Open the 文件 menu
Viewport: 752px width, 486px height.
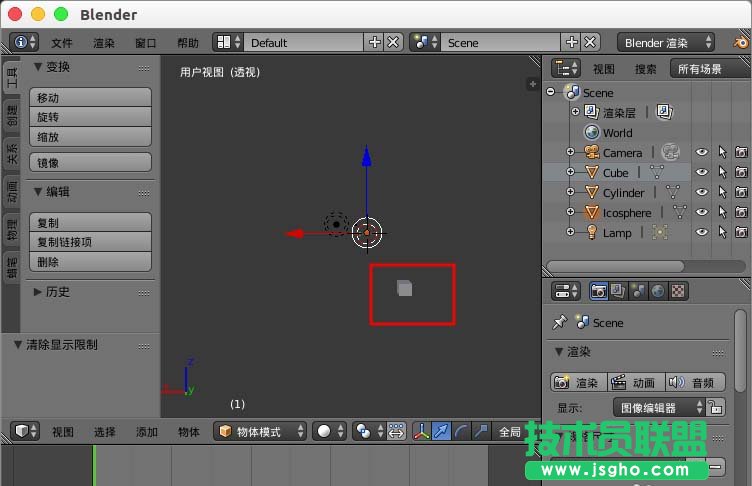pos(62,43)
